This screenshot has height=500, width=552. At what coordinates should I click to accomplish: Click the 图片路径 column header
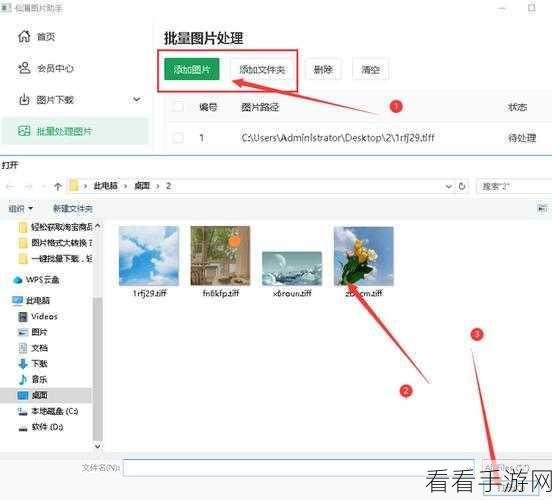pos(260,106)
